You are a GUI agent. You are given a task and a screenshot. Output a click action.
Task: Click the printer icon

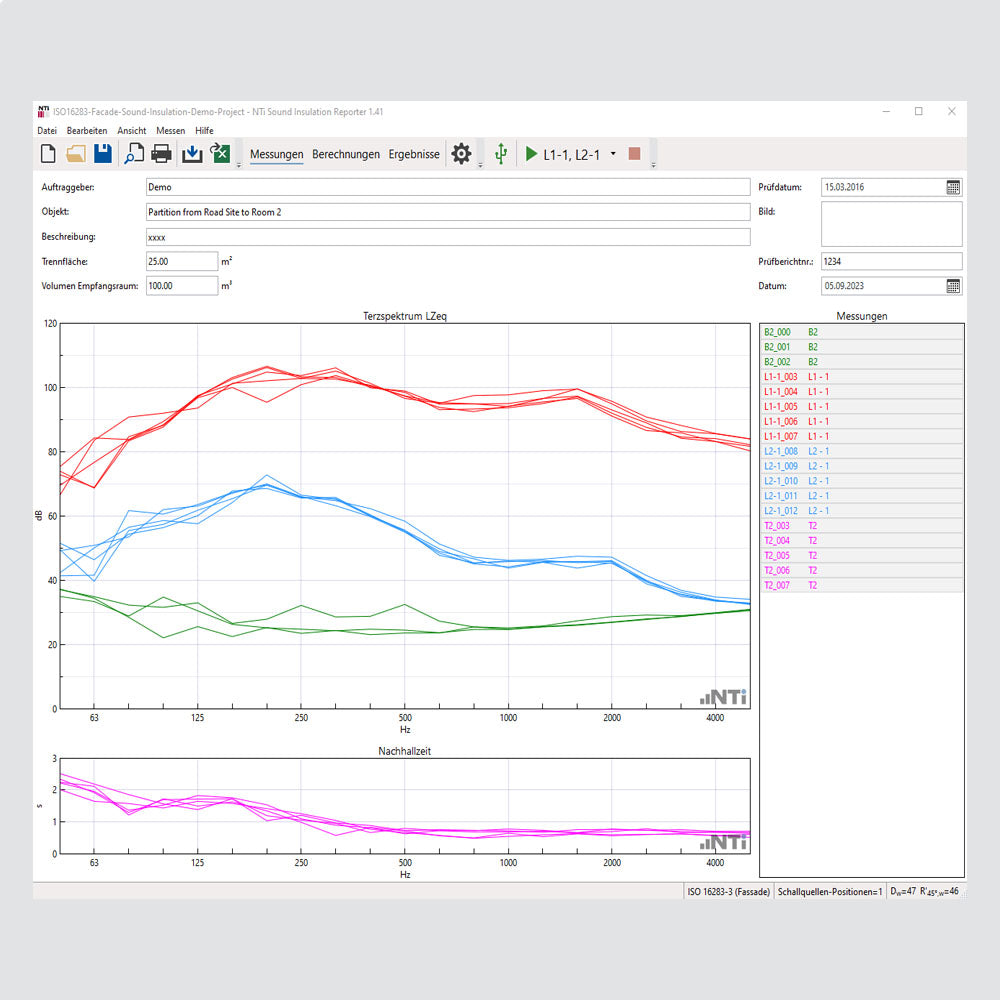tap(160, 154)
